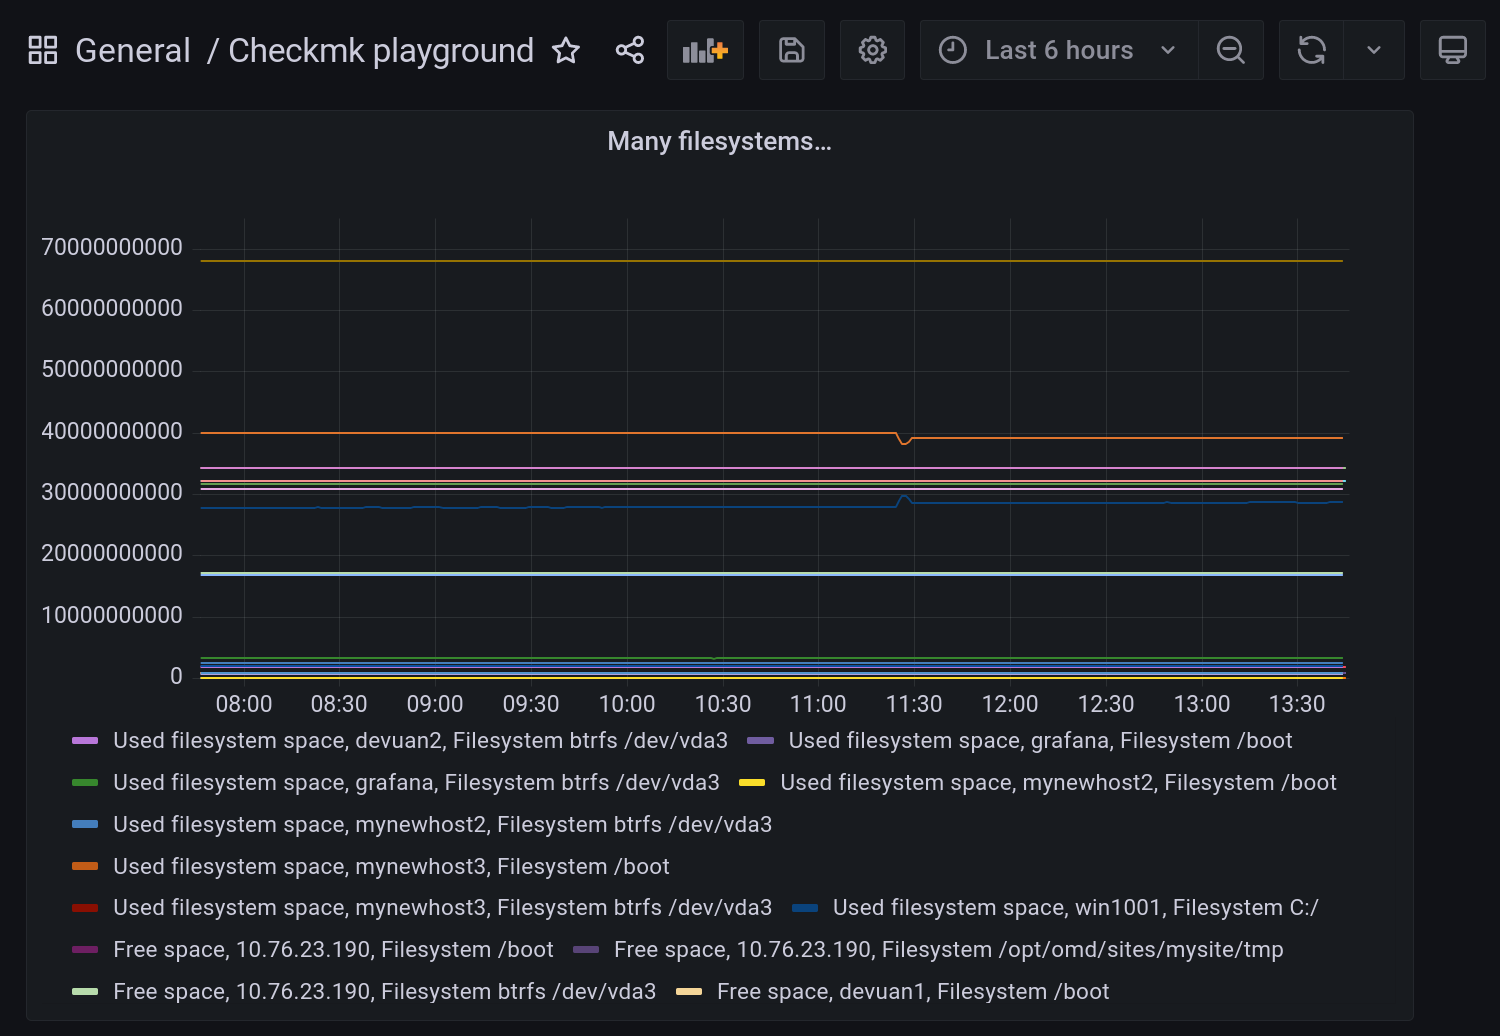Change color of mynewhost3 /boot orange swatch
The height and width of the screenshot is (1036, 1500).
point(85,867)
